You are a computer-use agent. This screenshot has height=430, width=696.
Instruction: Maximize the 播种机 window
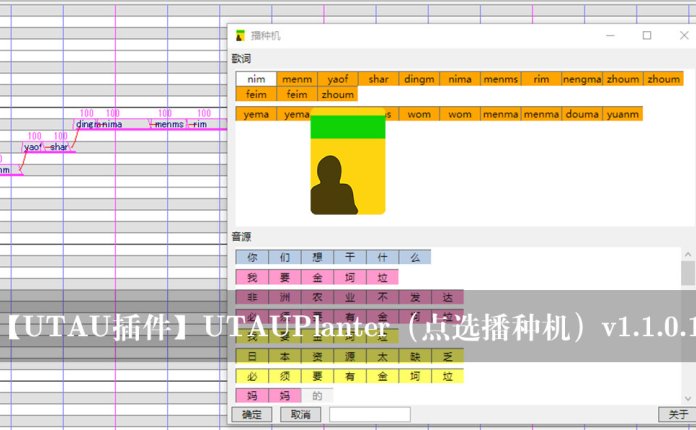coord(647,36)
